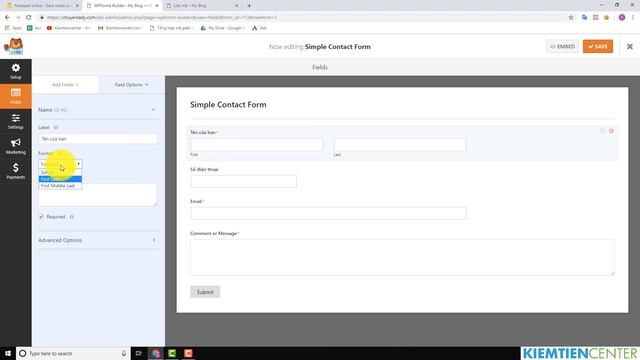The height and width of the screenshot is (360, 640).
Task: Click the WPForms bear logo
Action: tap(14, 47)
